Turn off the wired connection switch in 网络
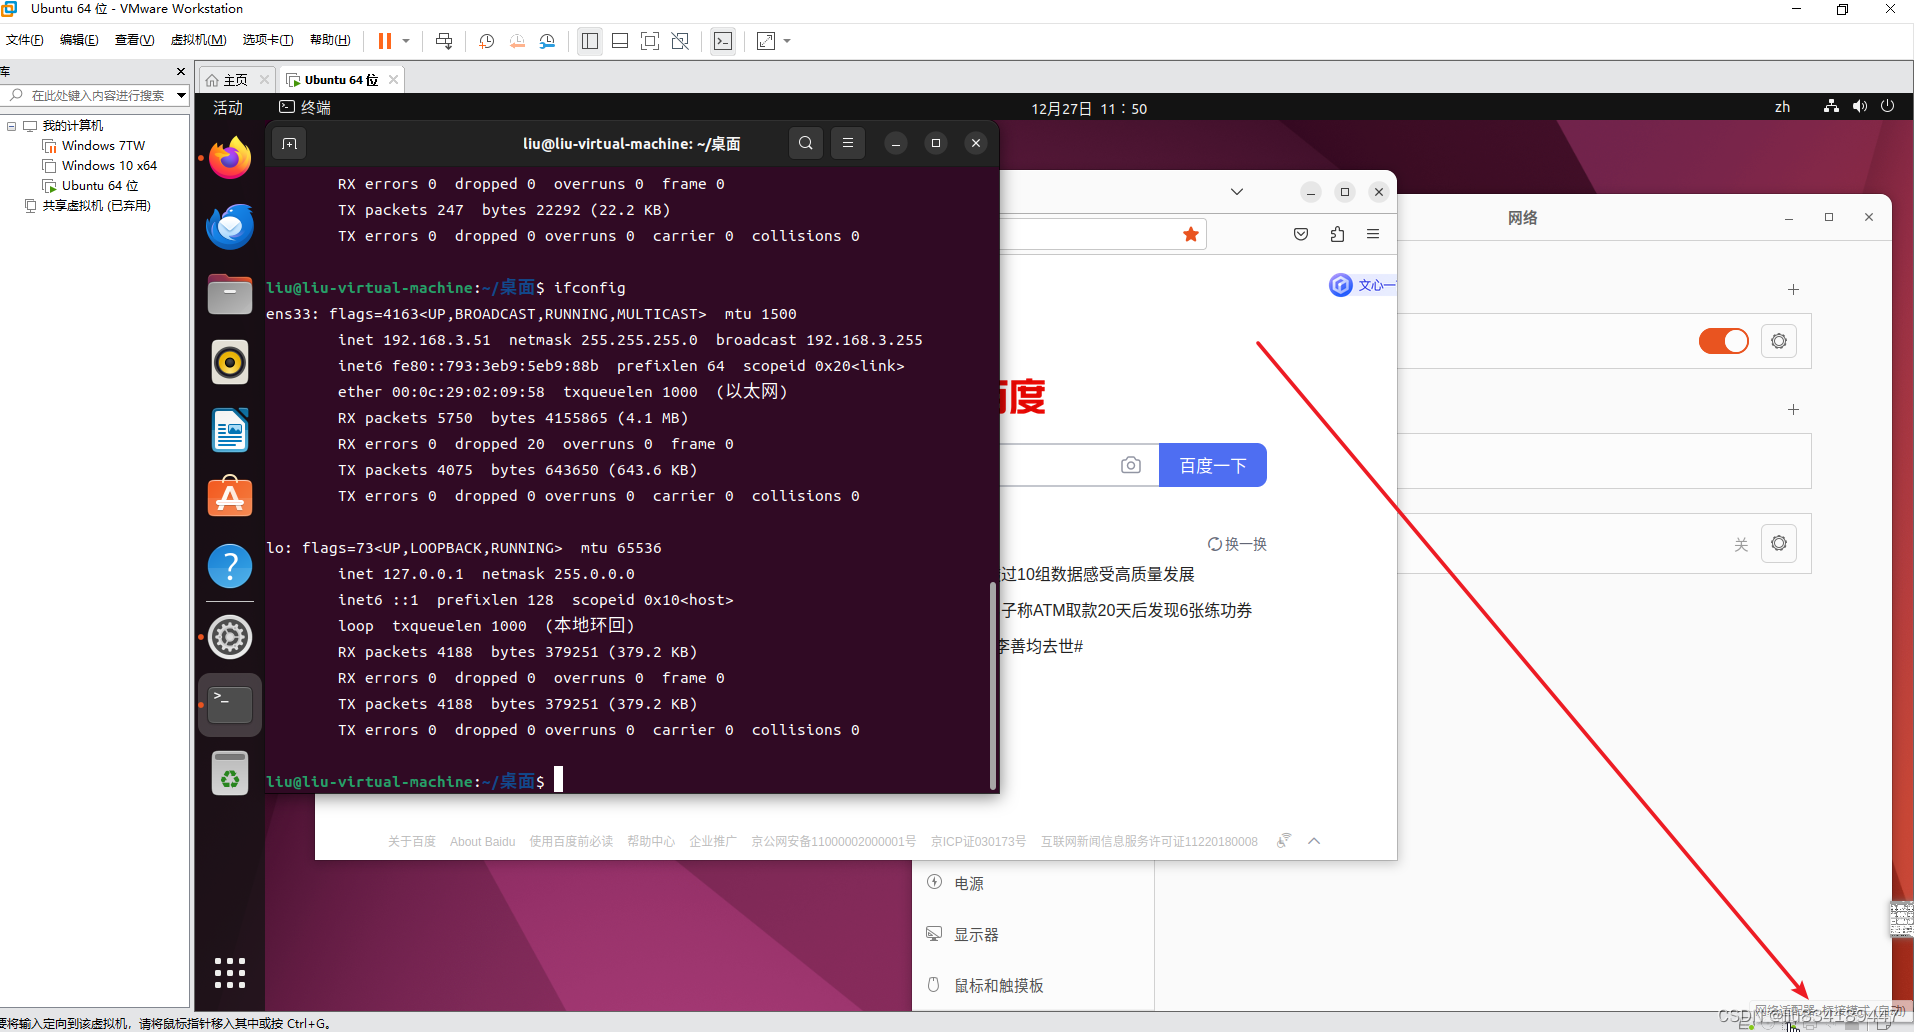 point(1724,341)
